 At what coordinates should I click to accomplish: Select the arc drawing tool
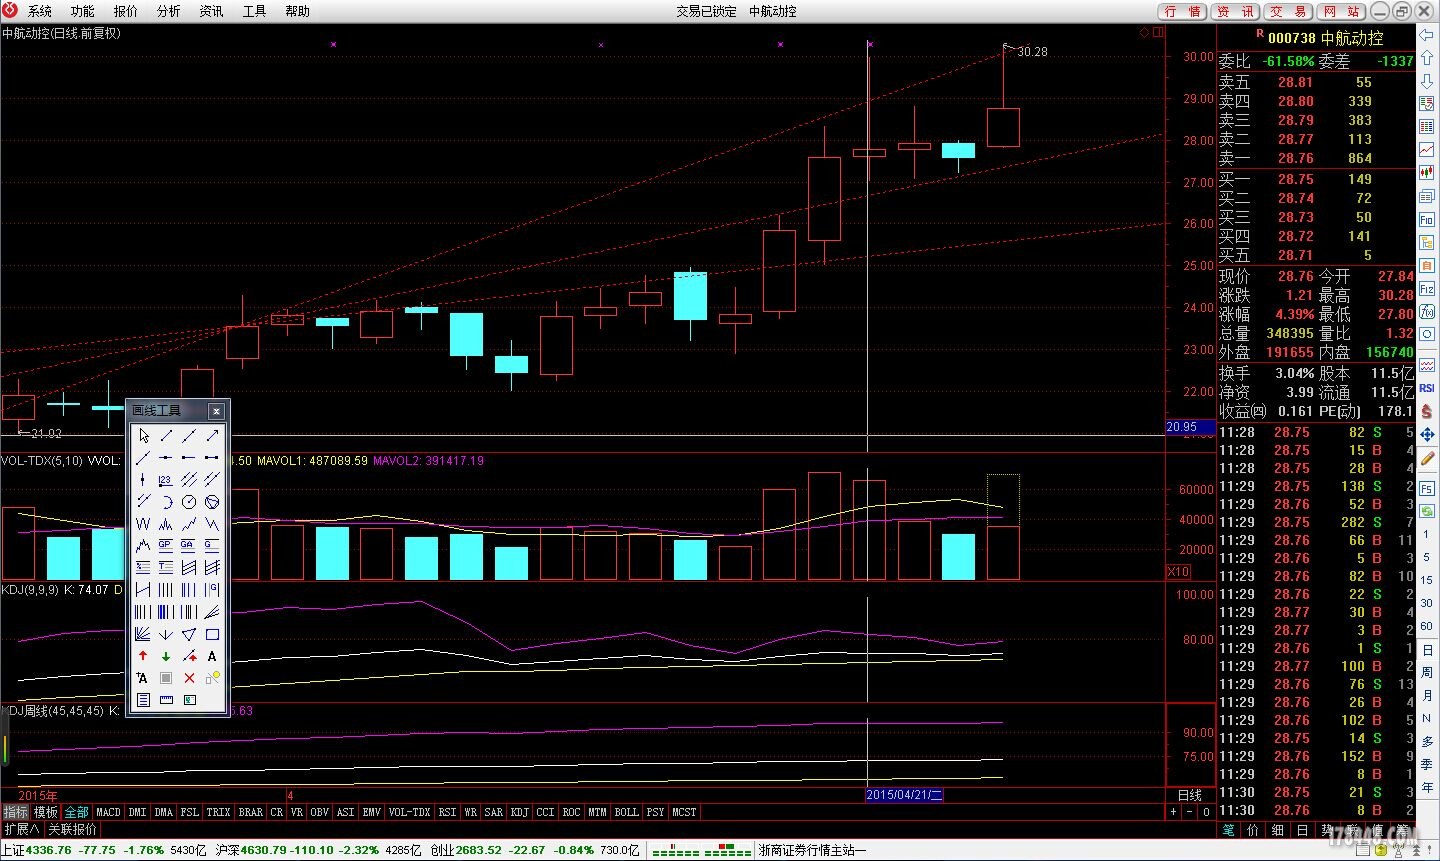click(x=166, y=502)
